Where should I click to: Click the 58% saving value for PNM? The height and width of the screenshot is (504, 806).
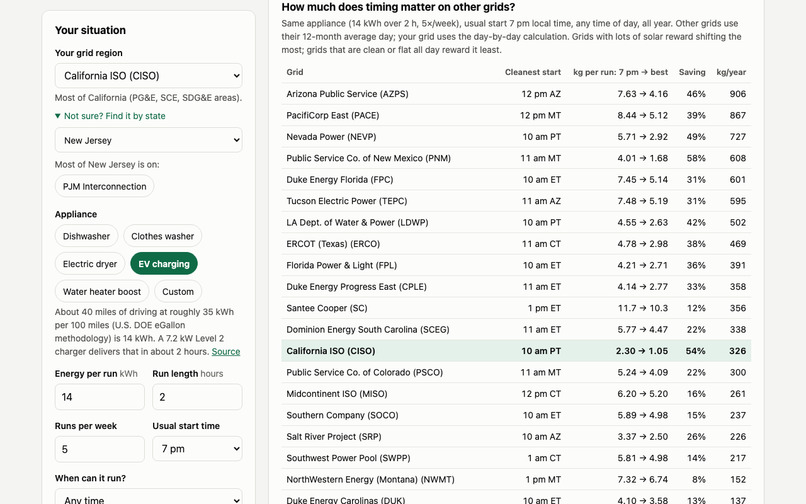(x=696, y=158)
